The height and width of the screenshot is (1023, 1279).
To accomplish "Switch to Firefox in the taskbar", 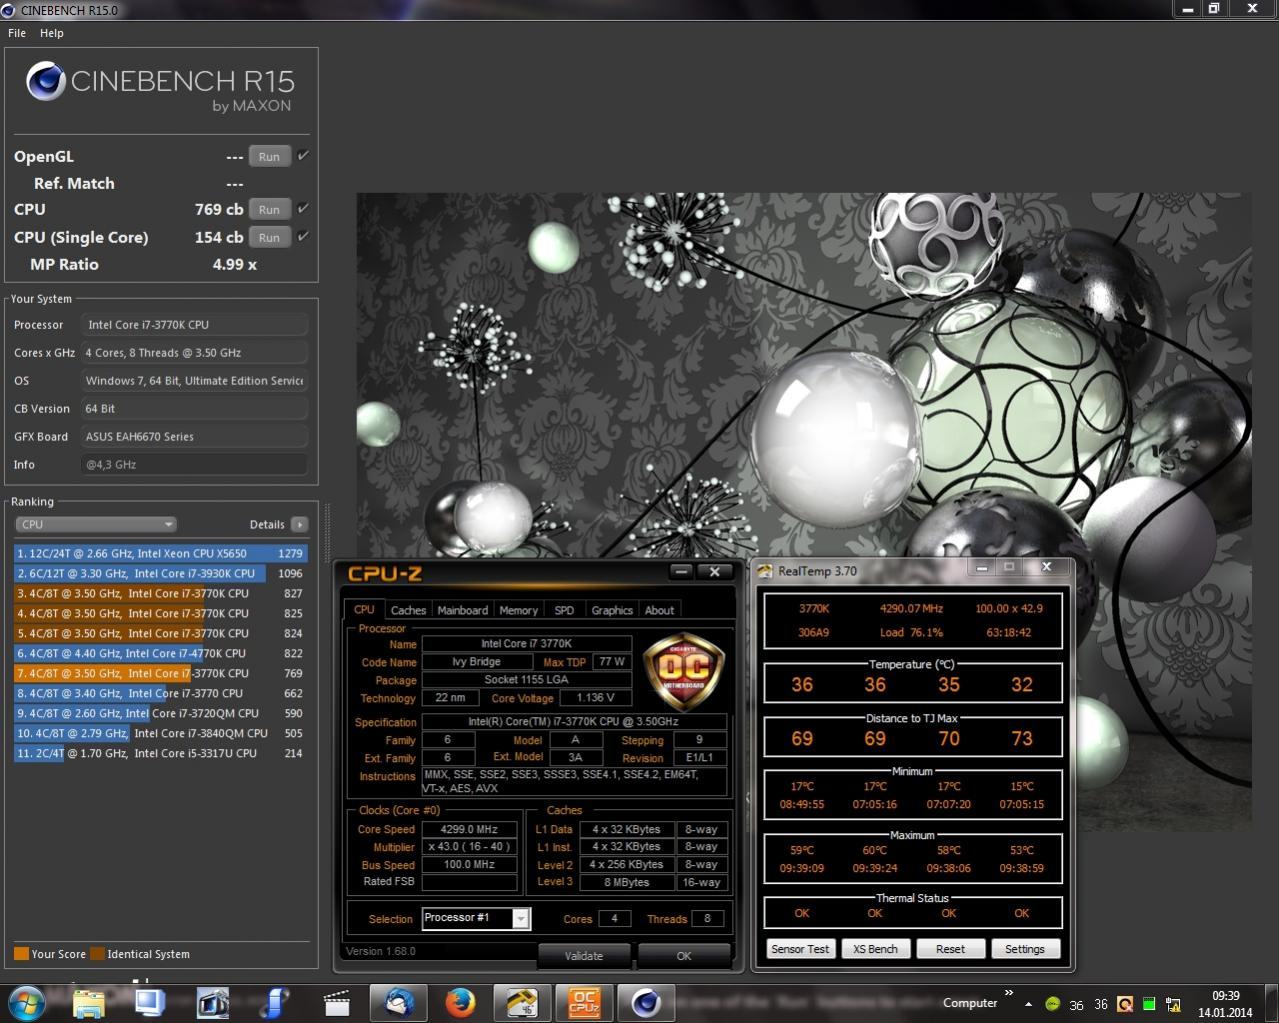I will (460, 1002).
